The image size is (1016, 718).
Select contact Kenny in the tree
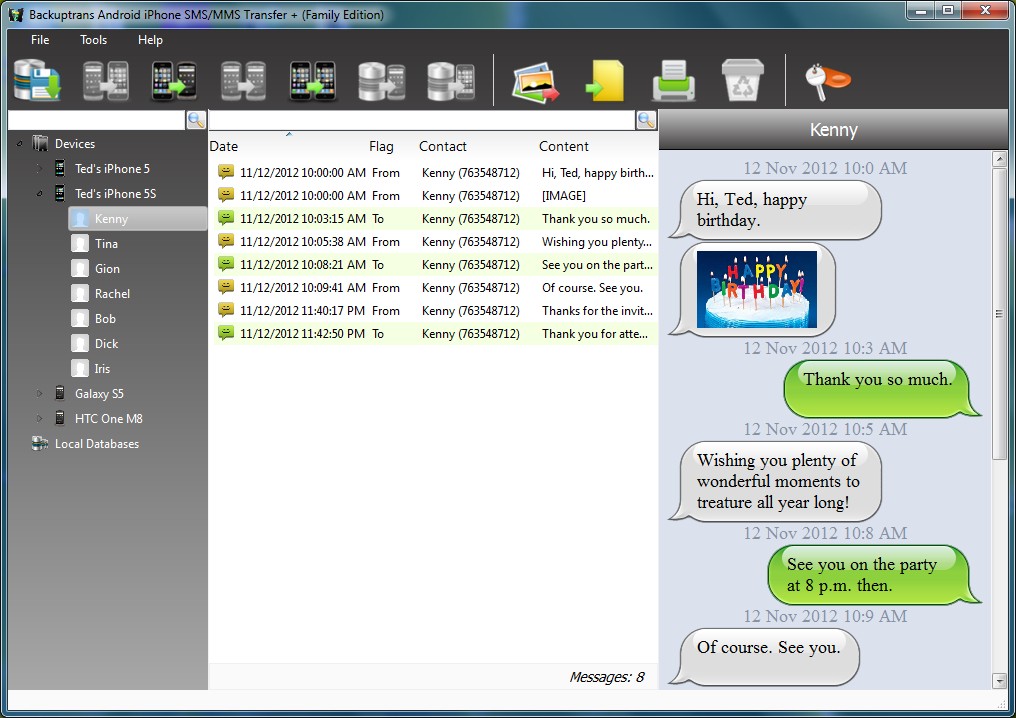click(137, 218)
